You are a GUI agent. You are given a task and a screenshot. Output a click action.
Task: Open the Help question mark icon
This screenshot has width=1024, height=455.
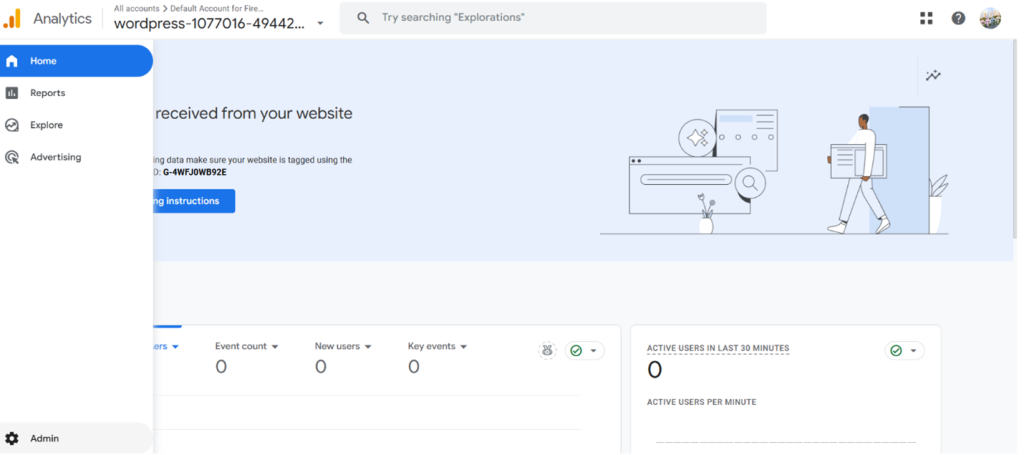(x=958, y=18)
